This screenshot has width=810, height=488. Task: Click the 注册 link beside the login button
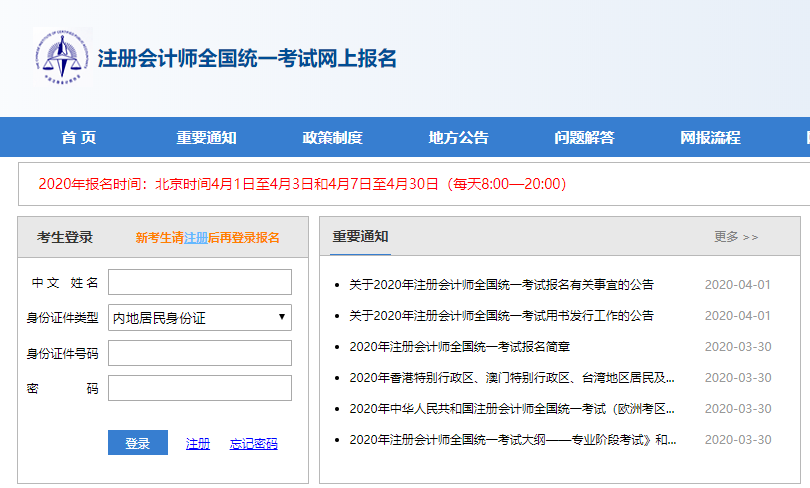(x=198, y=444)
